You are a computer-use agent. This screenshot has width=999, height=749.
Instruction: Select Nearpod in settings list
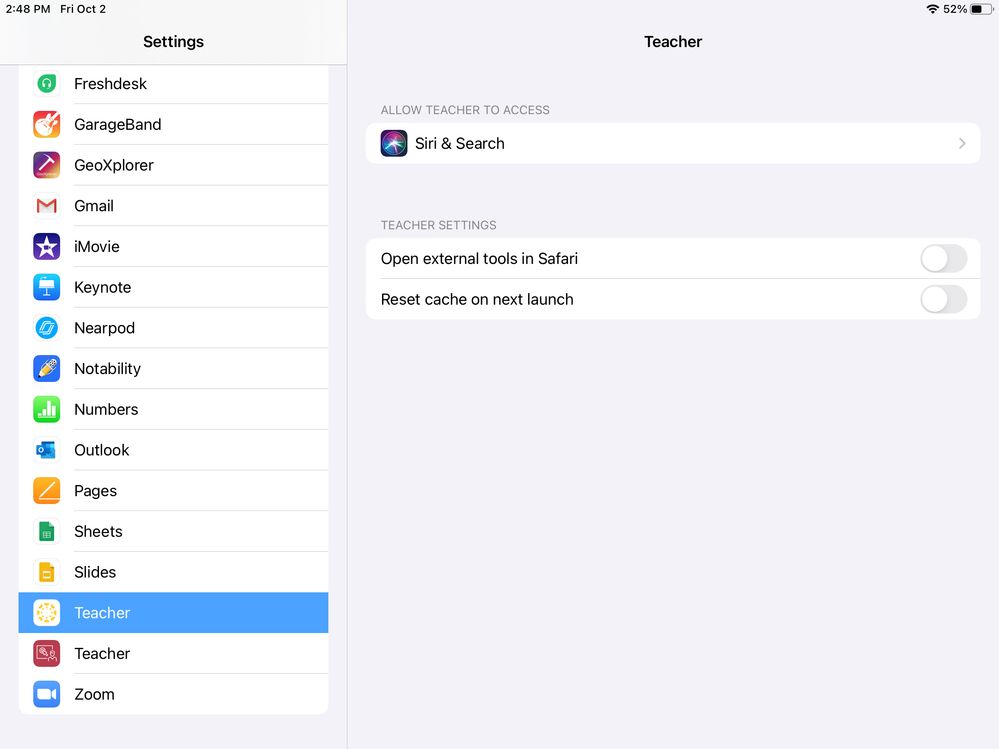point(173,328)
